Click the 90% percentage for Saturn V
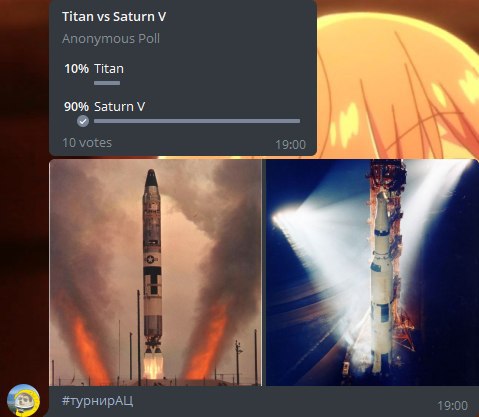Viewport: 479px width, 417px height. (x=77, y=107)
